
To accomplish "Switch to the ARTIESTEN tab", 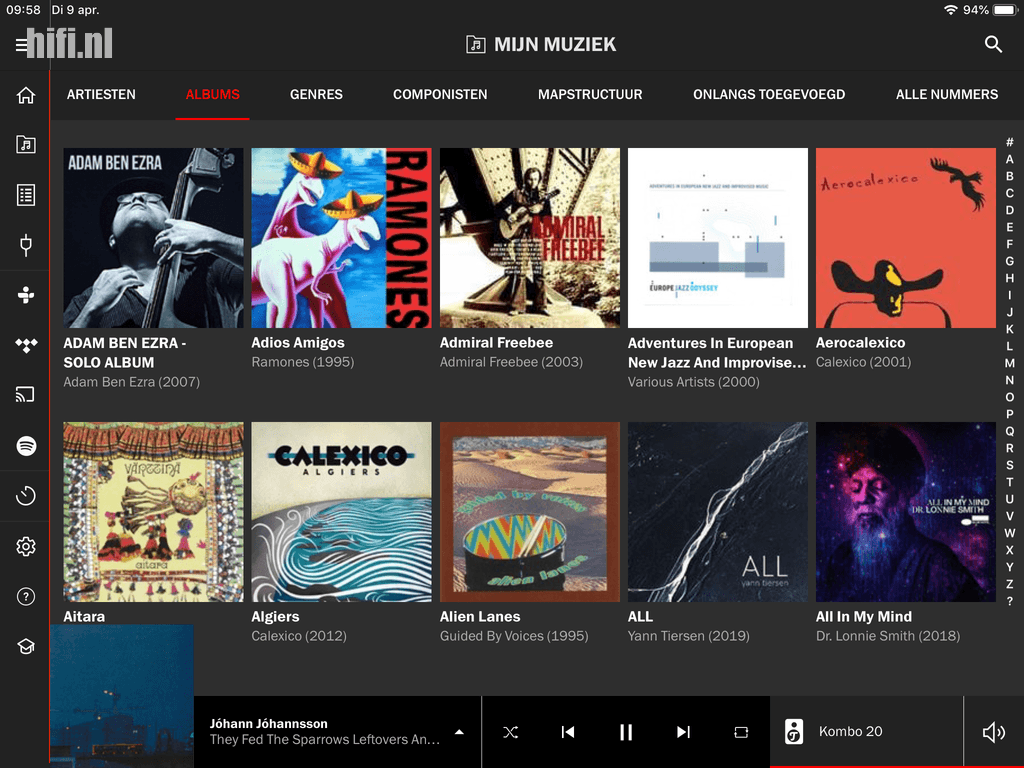I will click(x=101, y=95).
